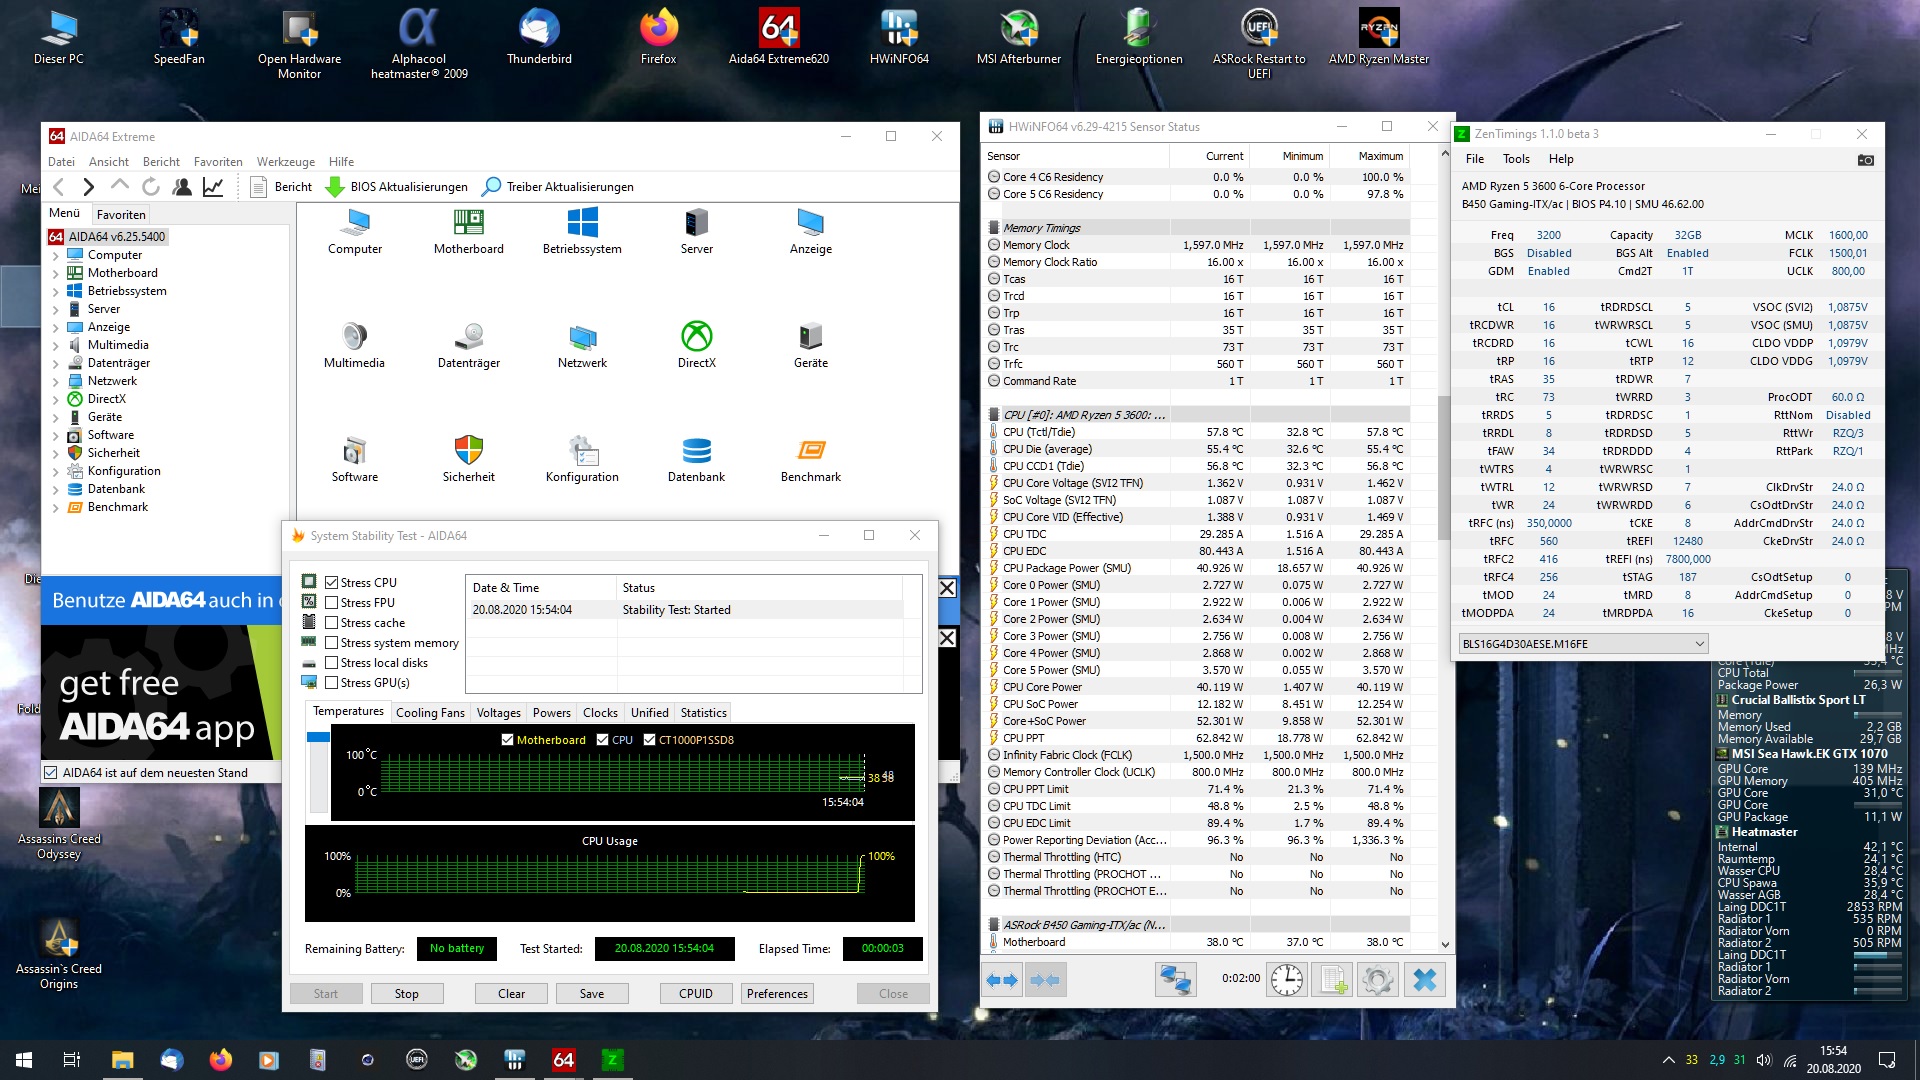
Task: Launch MSI Afterburner desktop shortcut
Action: (1018, 30)
